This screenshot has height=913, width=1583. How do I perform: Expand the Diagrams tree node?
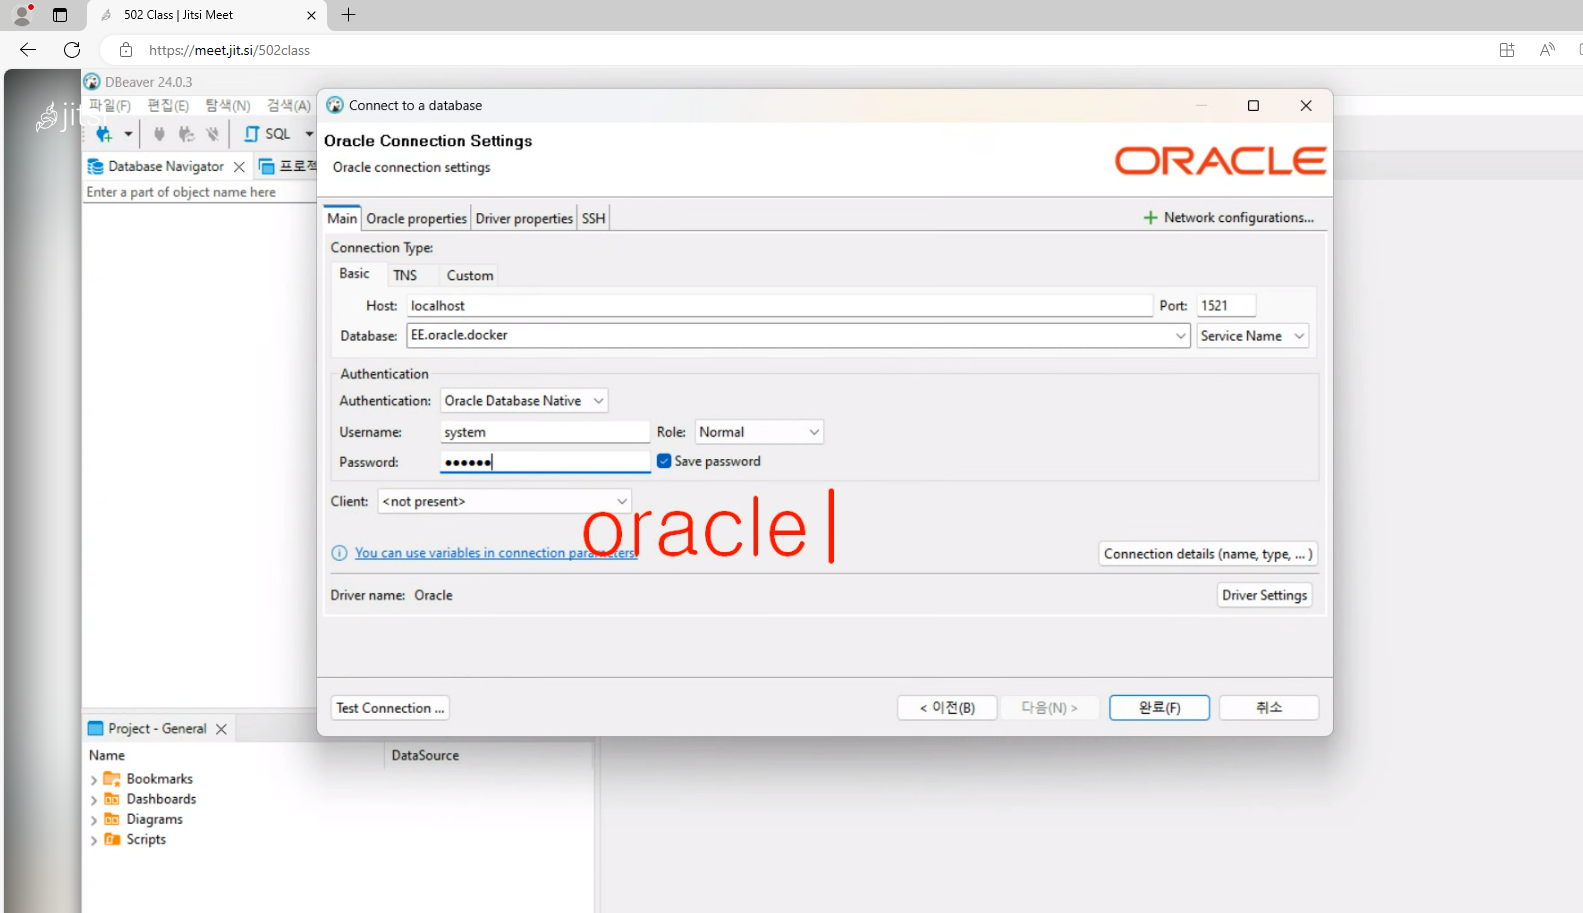pos(94,820)
